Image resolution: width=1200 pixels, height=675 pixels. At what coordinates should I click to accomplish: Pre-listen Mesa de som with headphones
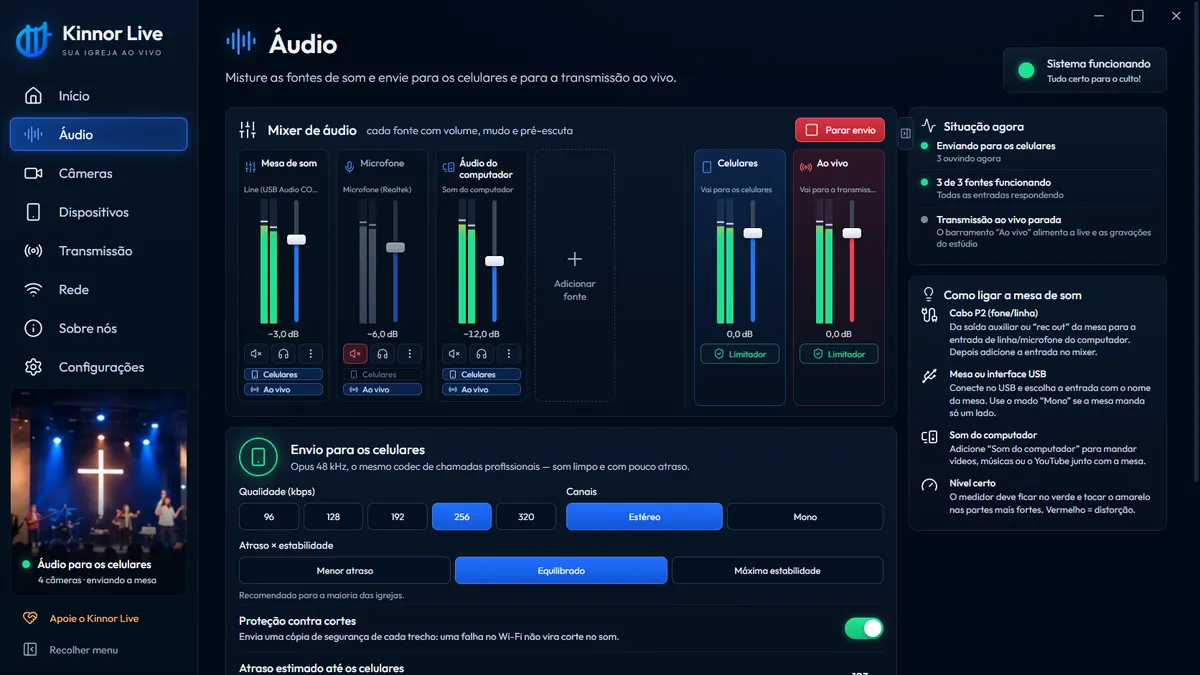coord(284,353)
